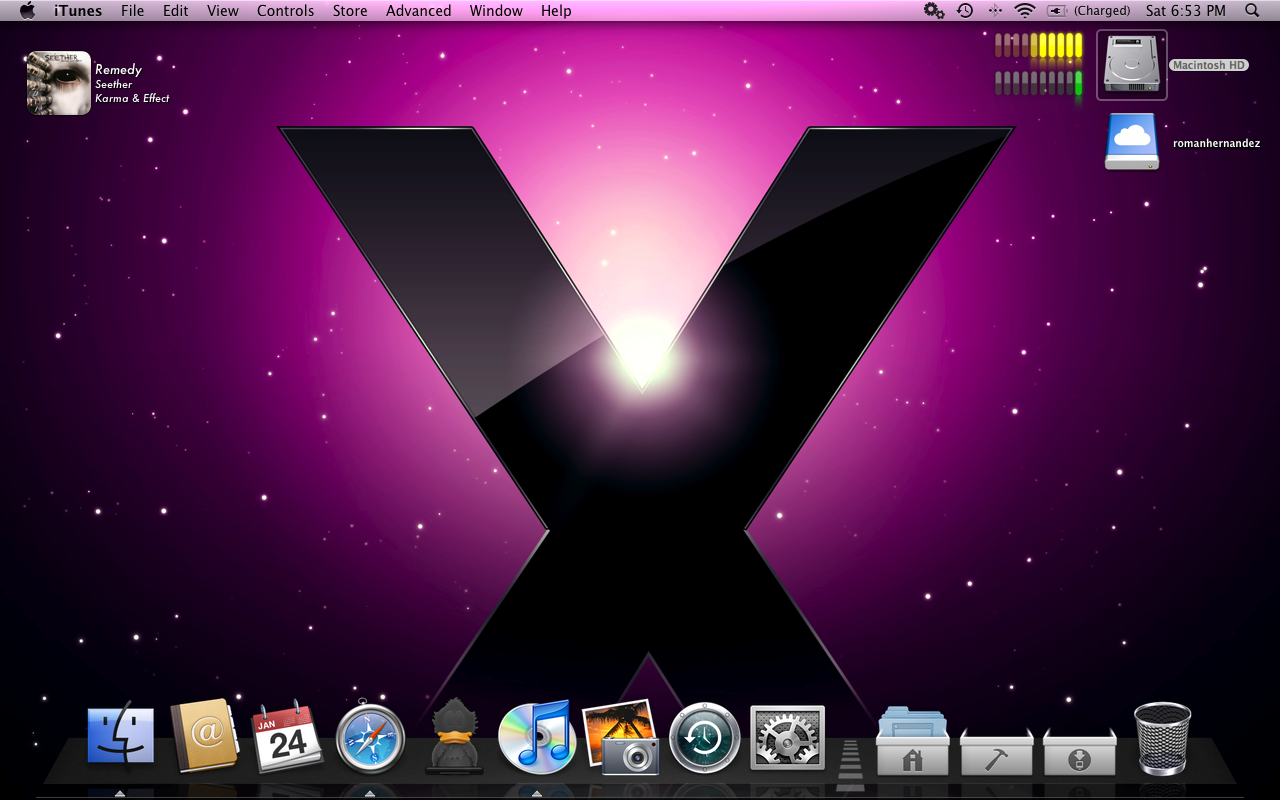Open the Apple menu
The image size is (1280, 800).
tap(28, 11)
